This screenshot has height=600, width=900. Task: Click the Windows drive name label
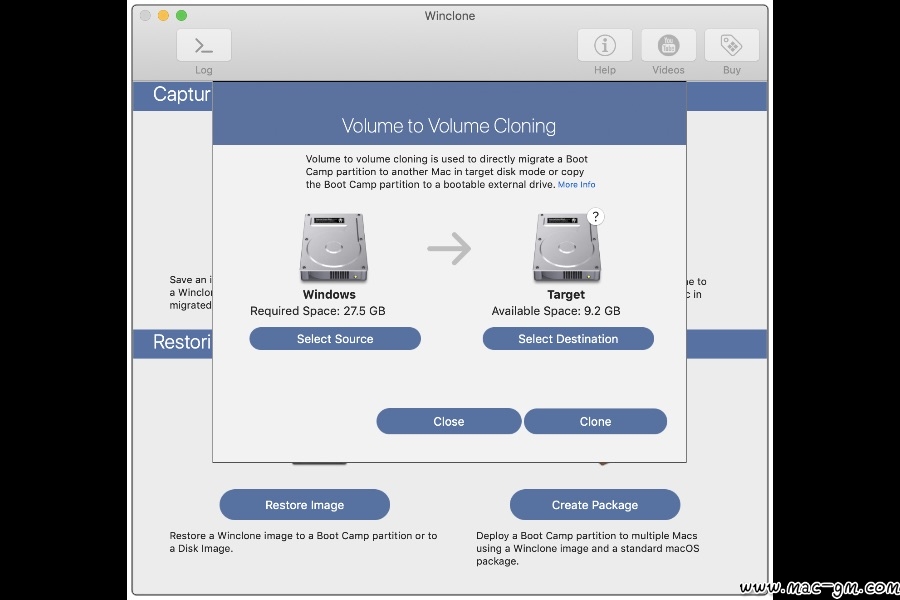click(329, 295)
